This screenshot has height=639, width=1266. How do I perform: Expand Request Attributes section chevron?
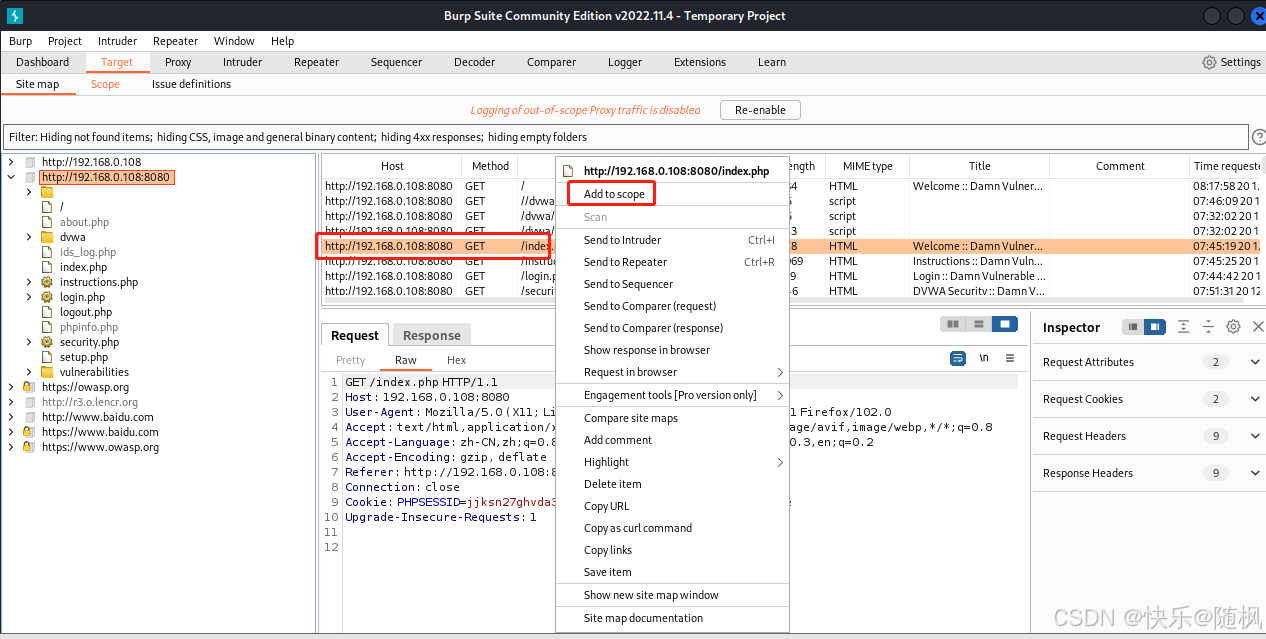point(1255,362)
